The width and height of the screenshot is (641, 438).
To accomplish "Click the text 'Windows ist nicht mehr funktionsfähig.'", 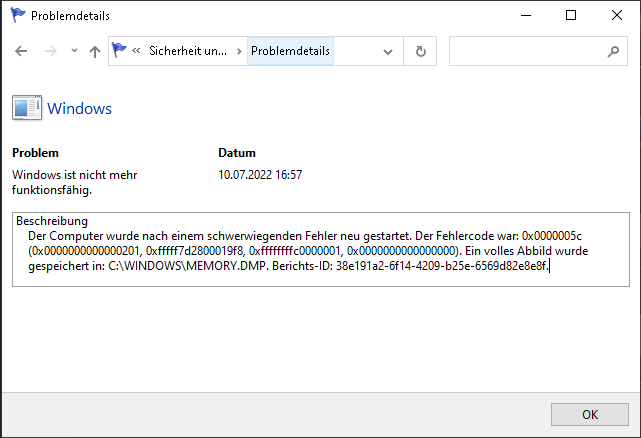I will pos(74,182).
